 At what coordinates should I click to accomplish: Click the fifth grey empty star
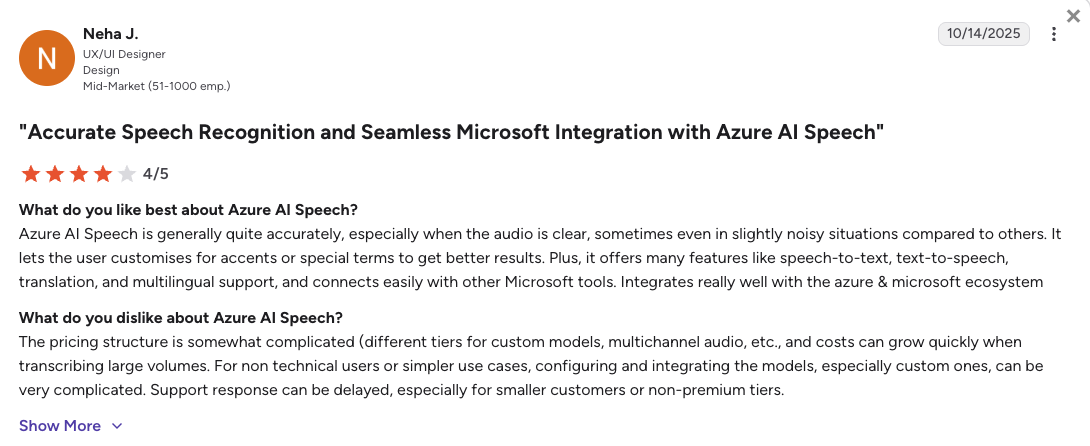127,174
